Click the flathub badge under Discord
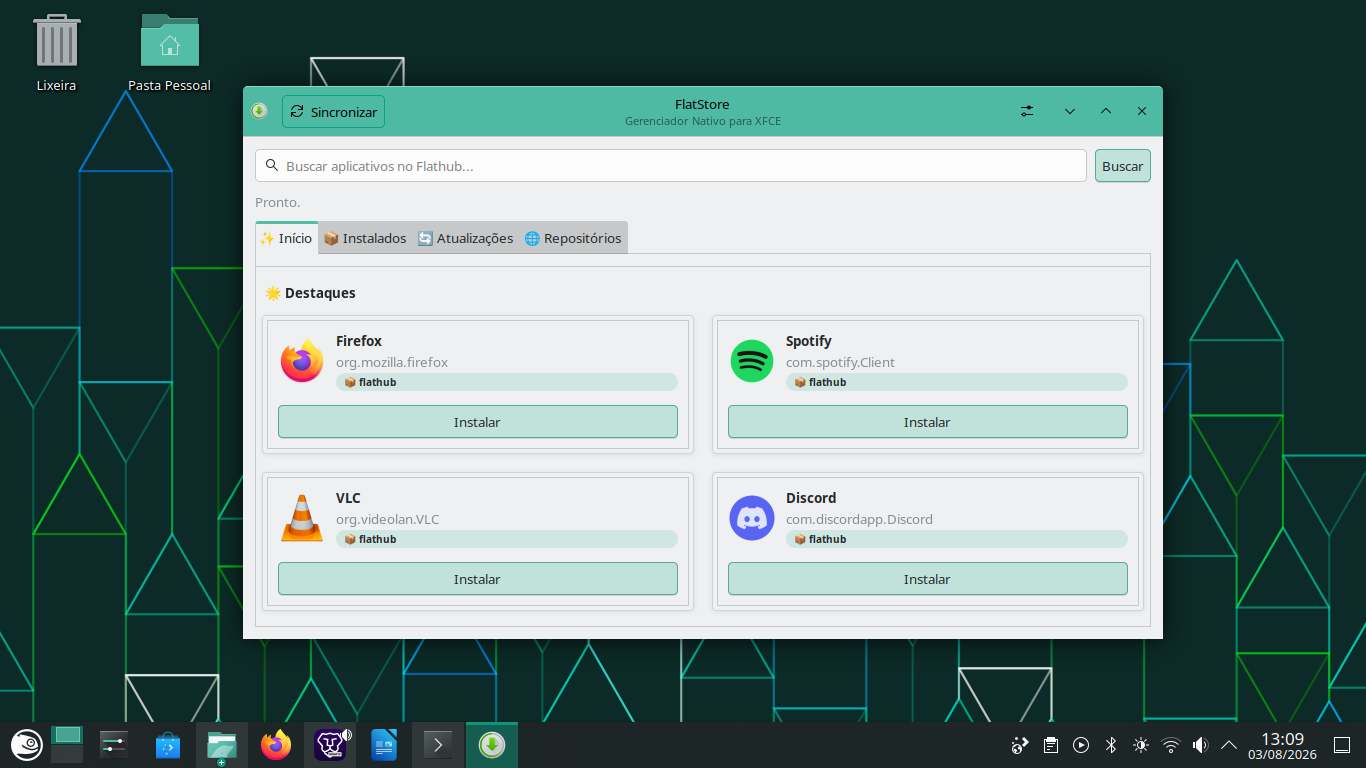Screen dimensions: 1366x768 957,539
